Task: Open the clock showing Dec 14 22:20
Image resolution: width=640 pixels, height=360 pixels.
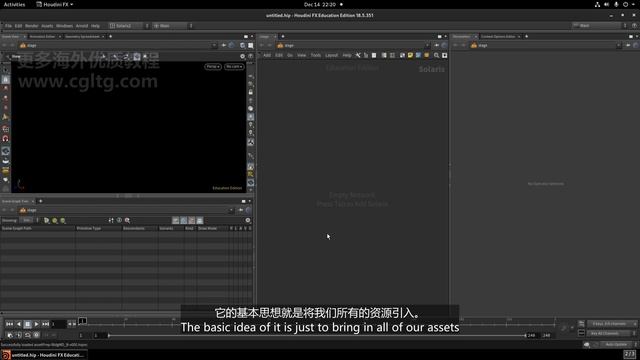Action: click(x=320, y=4)
